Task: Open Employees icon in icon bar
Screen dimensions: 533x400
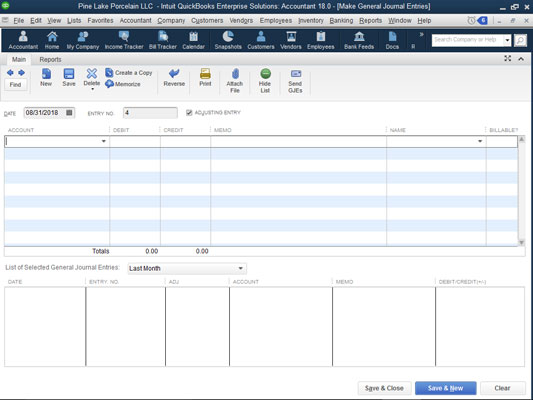Action: tap(321, 40)
